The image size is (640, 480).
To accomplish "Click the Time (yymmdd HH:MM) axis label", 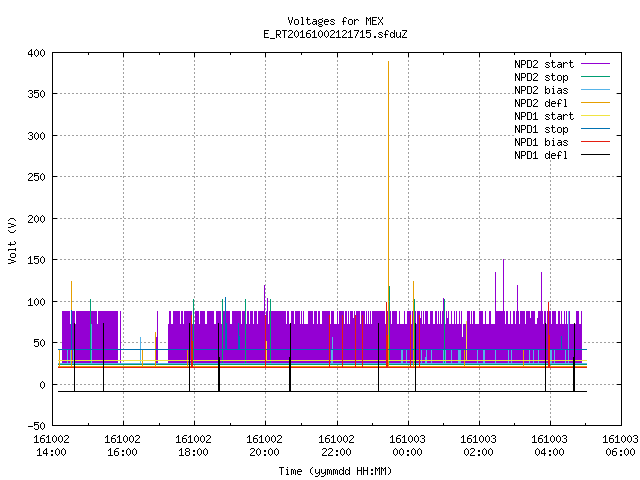I will (335, 471).
